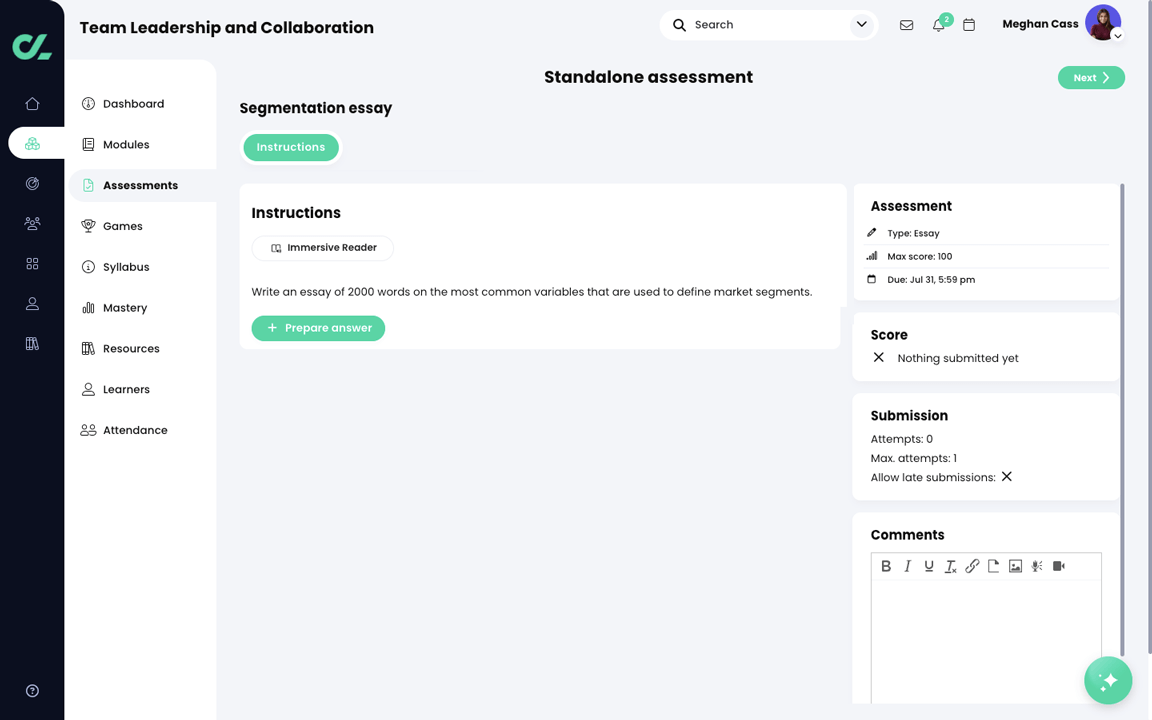The image size is (1152, 720).
Task: Click the help question mark icon
Action: [x=32, y=691]
